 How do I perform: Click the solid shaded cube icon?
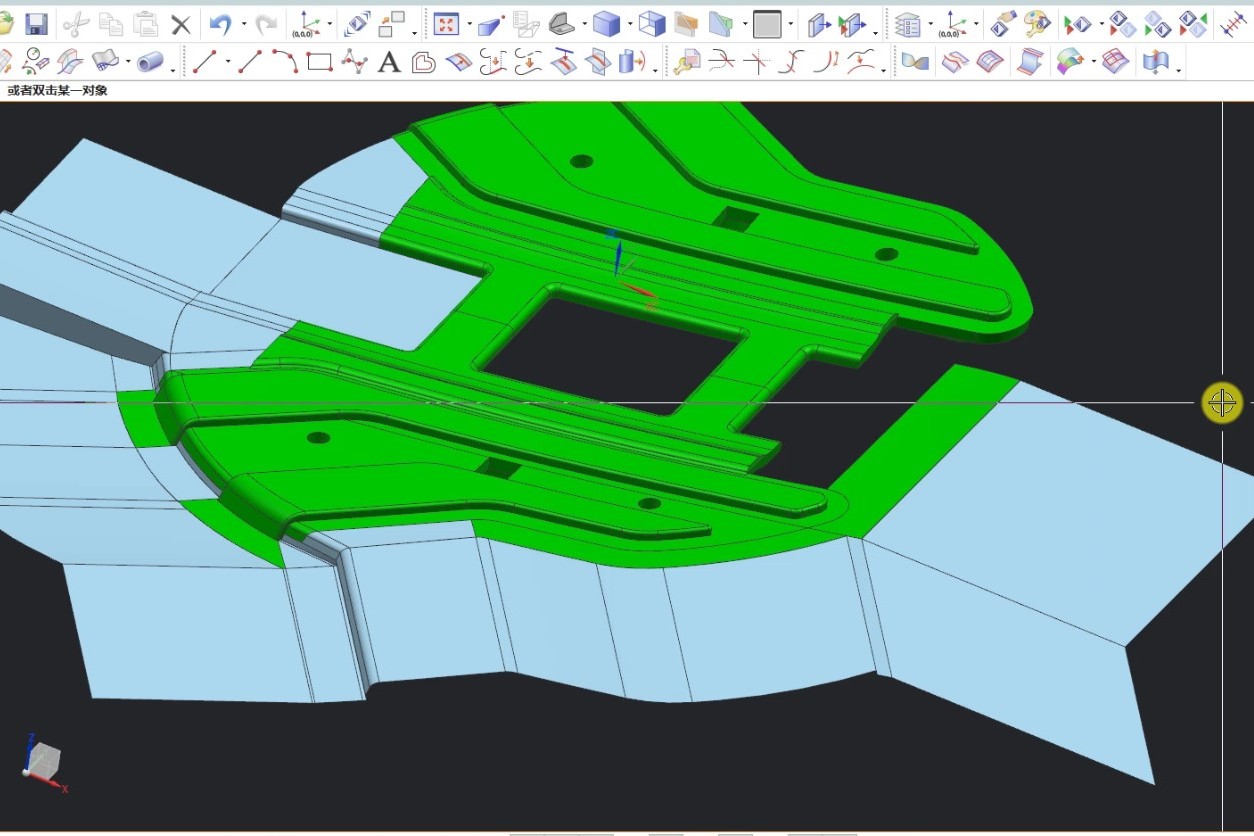tap(605, 24)
